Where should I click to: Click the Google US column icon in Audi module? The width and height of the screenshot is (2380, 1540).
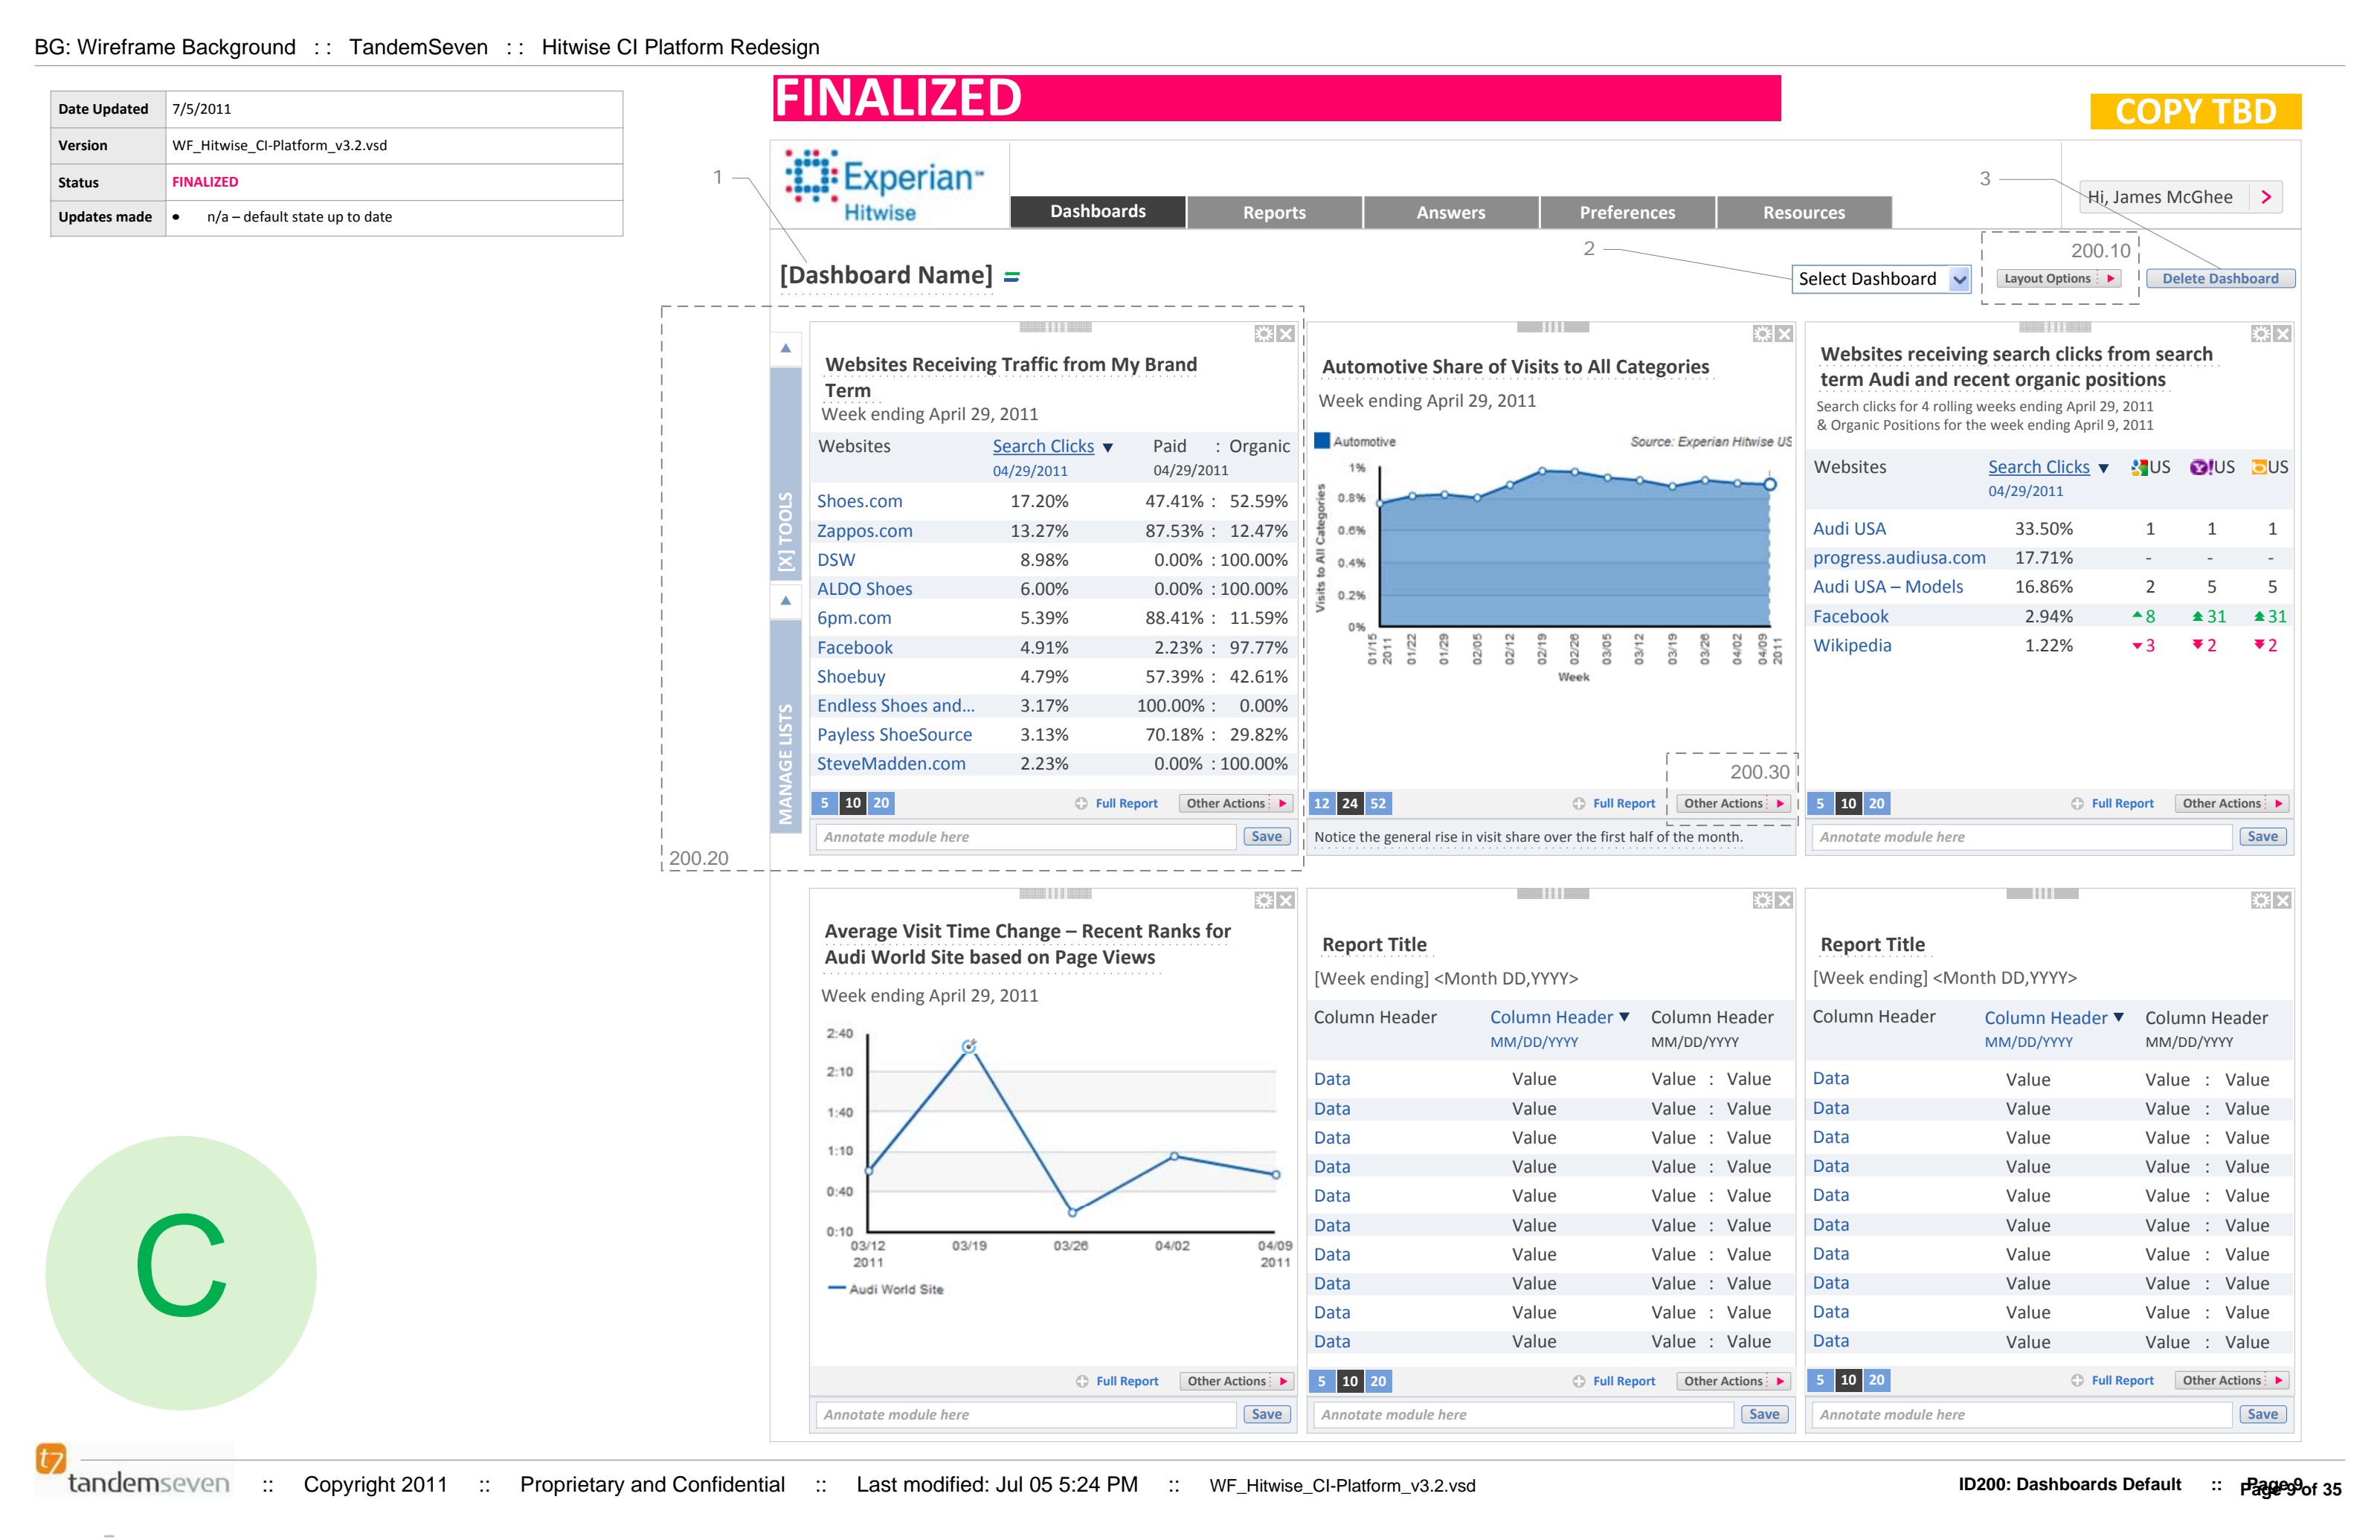click(x=2140, y=467)
